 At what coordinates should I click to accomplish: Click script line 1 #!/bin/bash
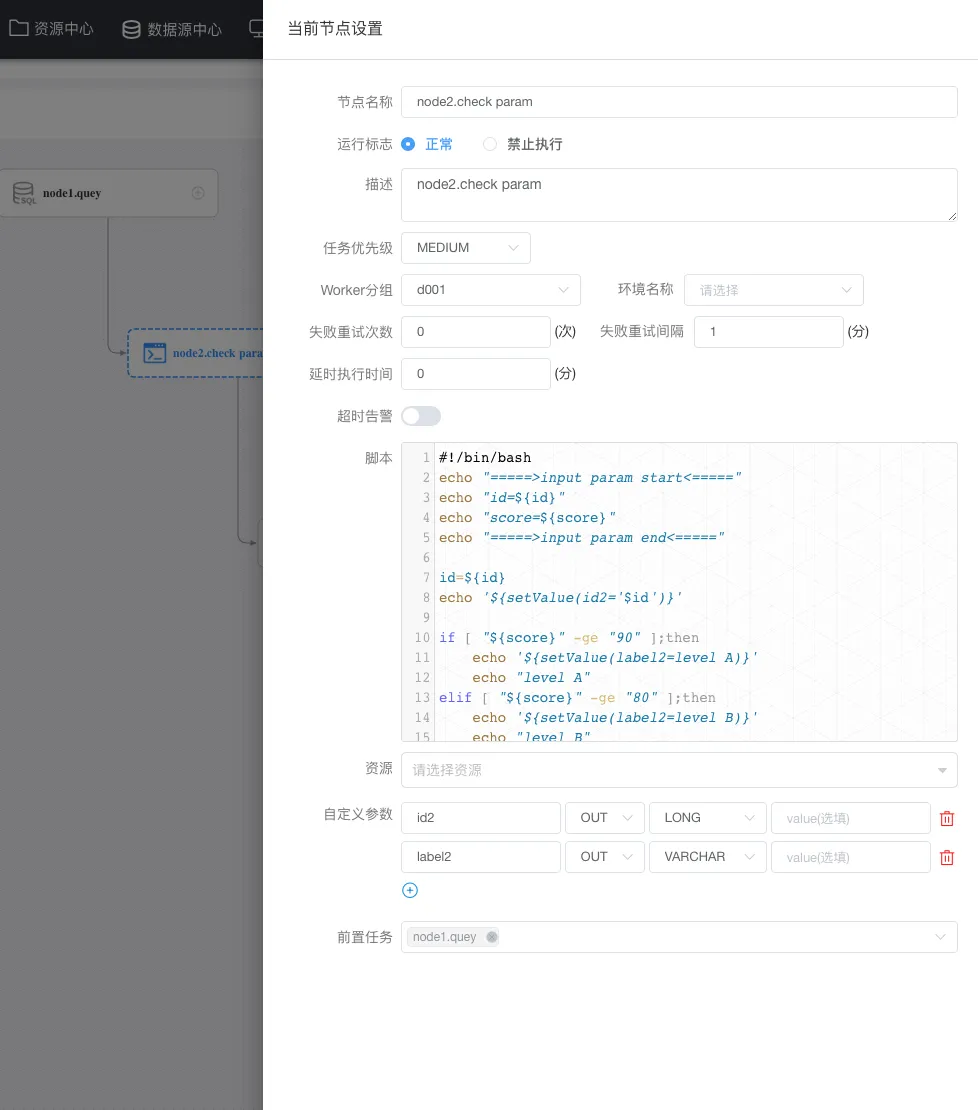click(485, 457)
